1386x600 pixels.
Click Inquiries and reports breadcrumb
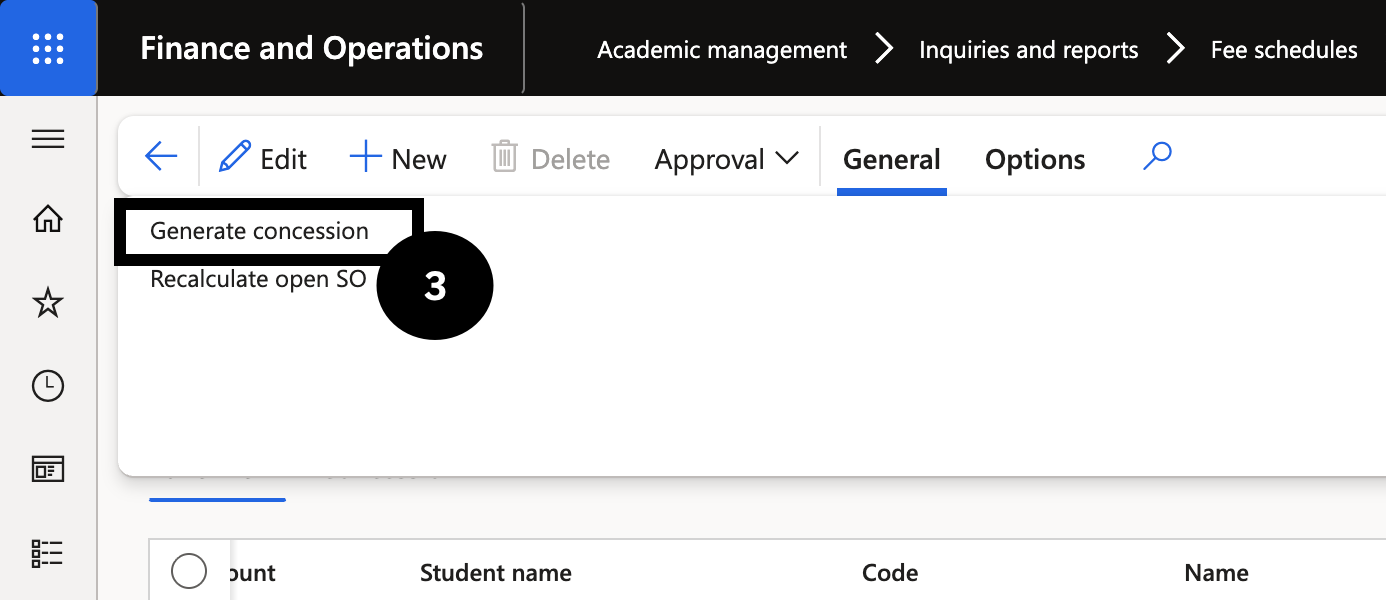(1029, 50)
